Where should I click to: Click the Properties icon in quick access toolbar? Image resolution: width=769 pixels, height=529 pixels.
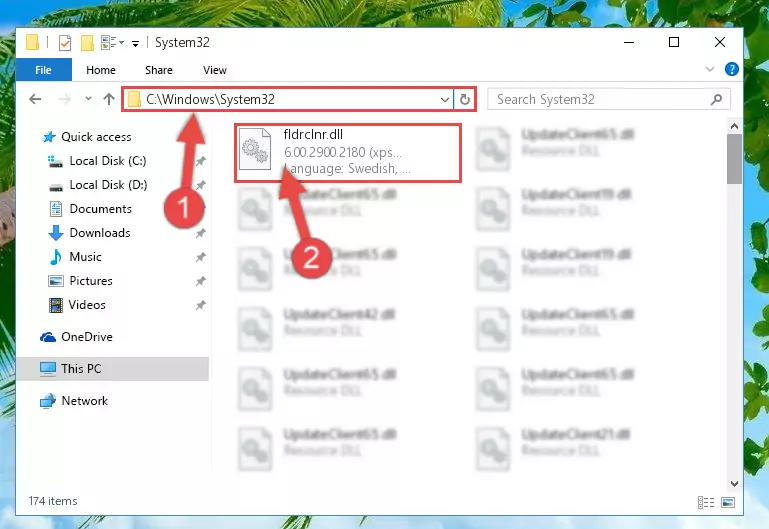[65, 43]
